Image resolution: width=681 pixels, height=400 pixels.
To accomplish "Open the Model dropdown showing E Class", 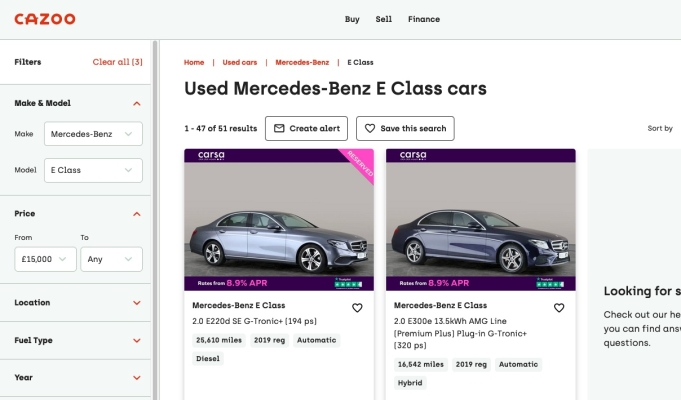I will click(x=93, y=170).
